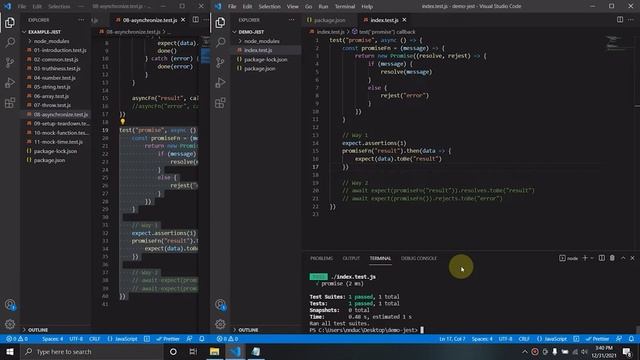
Task: Add a new terminal with plus icon
Action: 585,258
